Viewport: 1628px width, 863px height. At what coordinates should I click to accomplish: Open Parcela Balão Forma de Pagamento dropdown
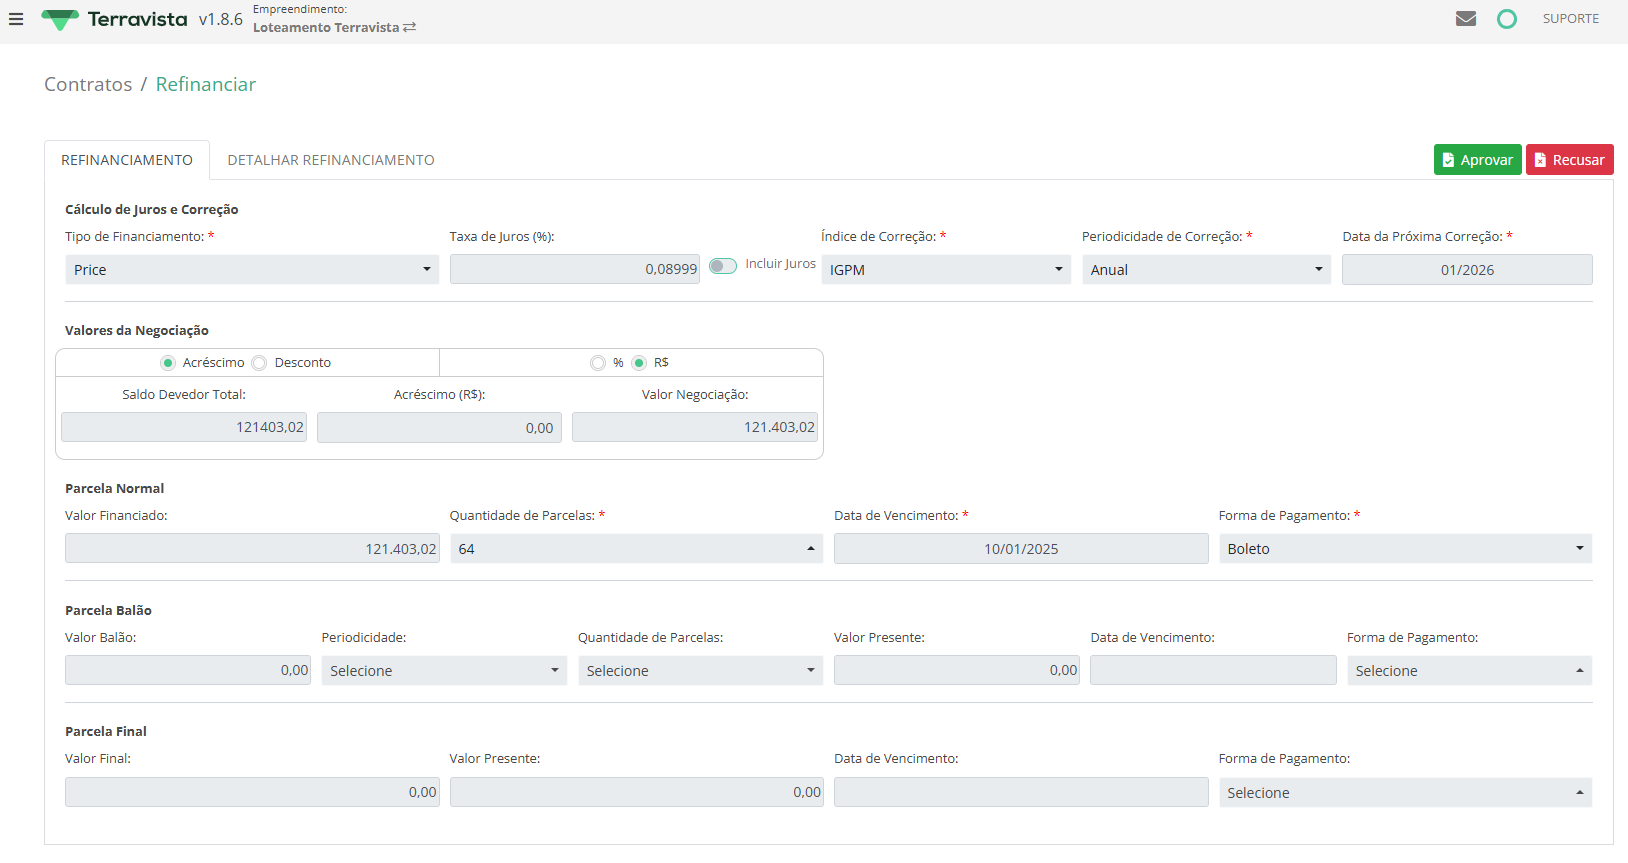[x=1469, y=671]
